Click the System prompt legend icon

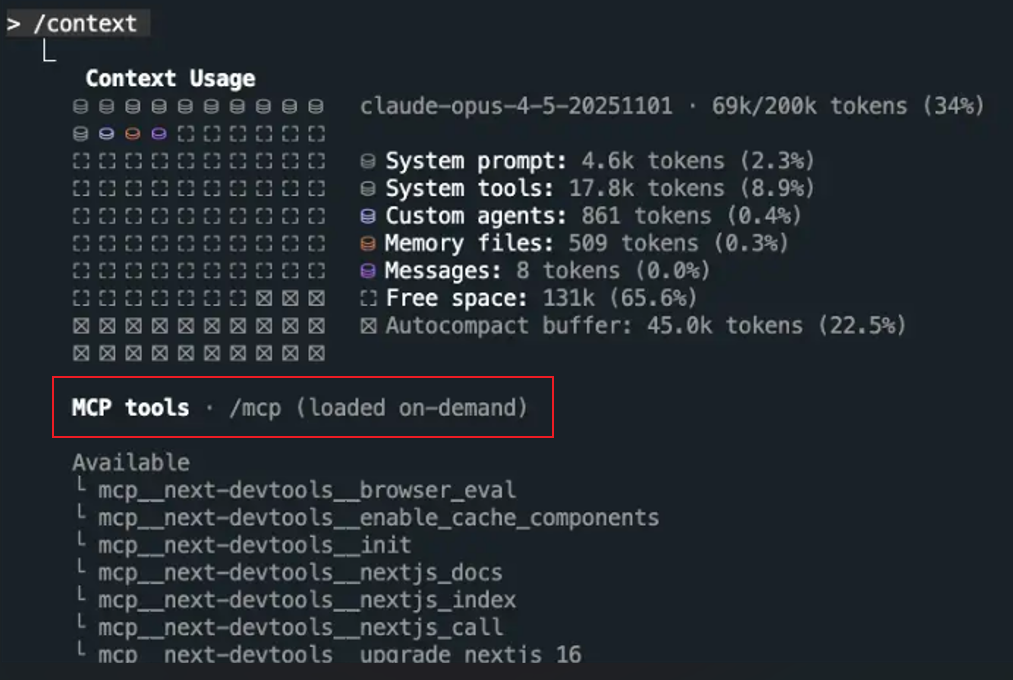pos(368,161)
